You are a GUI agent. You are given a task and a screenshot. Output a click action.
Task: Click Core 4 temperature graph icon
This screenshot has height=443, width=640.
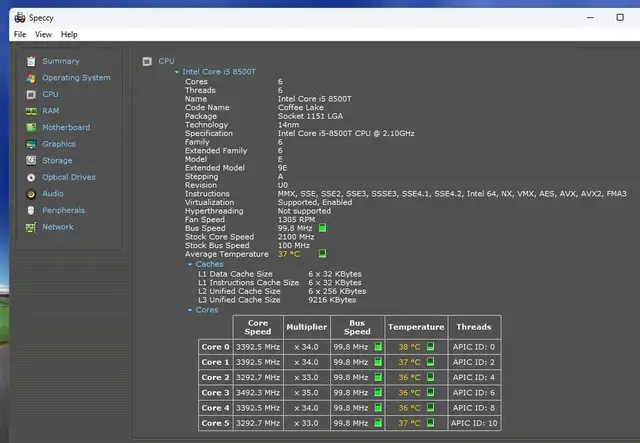430,407
